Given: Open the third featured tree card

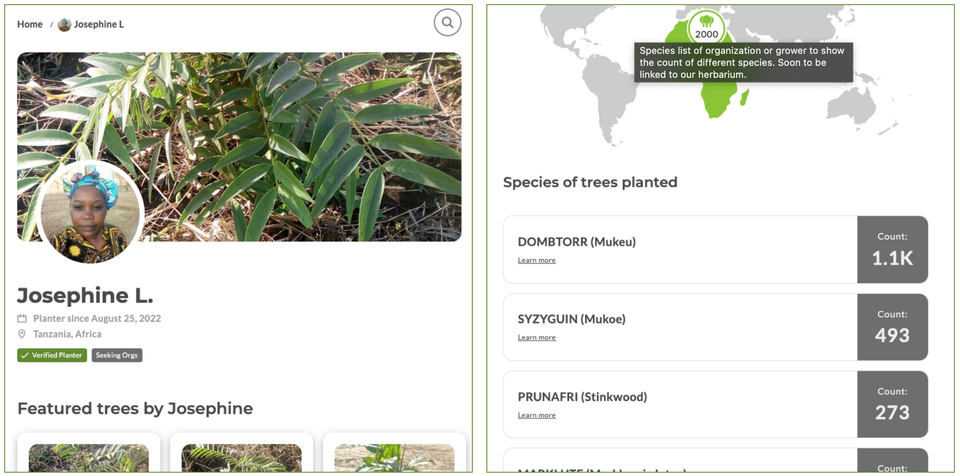Looking at the screenshot, I should 394,452.
